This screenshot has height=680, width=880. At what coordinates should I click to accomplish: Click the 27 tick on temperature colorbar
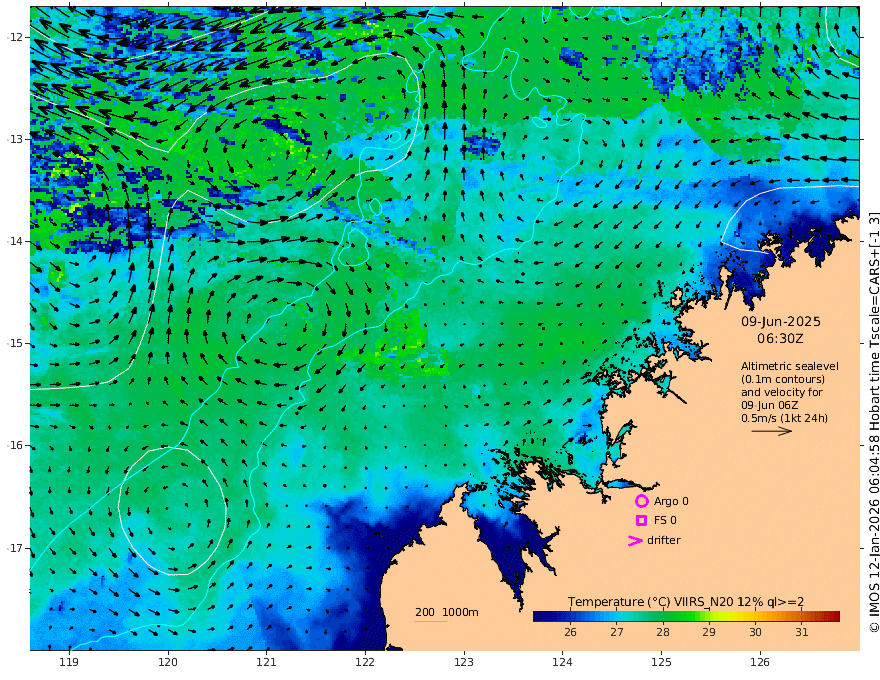pyautogui.click(x=617, y=632)
